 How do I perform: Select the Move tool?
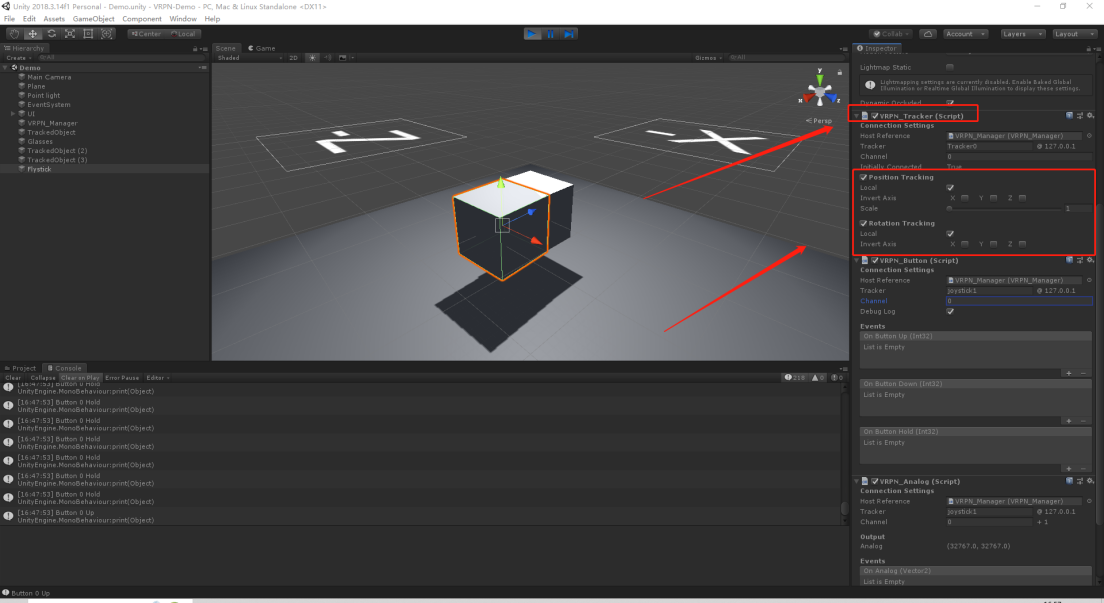[x=32, y=34]
